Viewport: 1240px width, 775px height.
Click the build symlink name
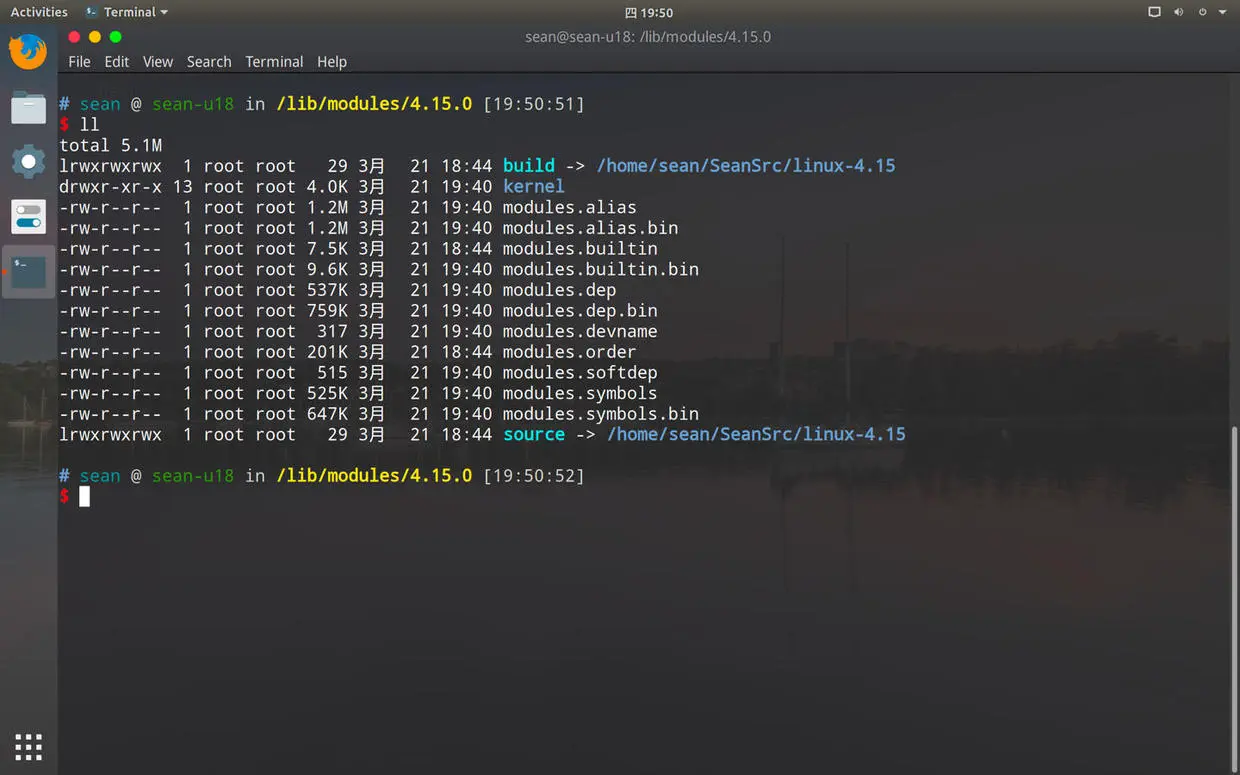(x=529, y=165)
